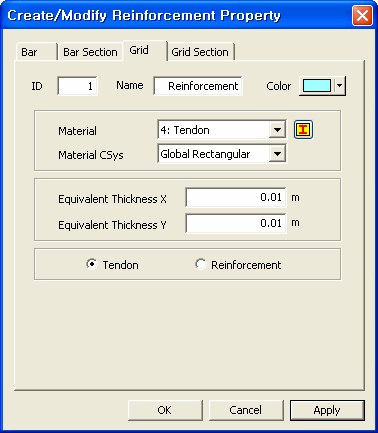Select the Reinforcement radio button
Screen dimensions: 378x433
[201, 264]
